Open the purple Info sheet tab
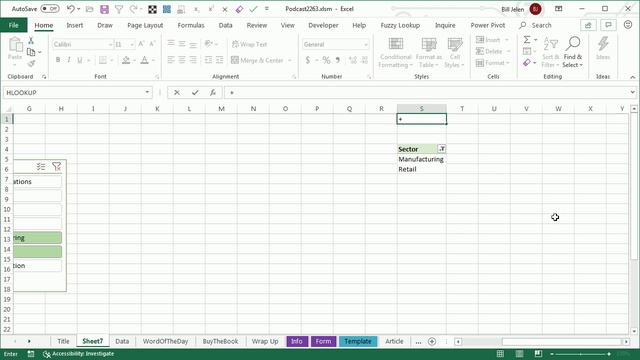 coord(297,341)
